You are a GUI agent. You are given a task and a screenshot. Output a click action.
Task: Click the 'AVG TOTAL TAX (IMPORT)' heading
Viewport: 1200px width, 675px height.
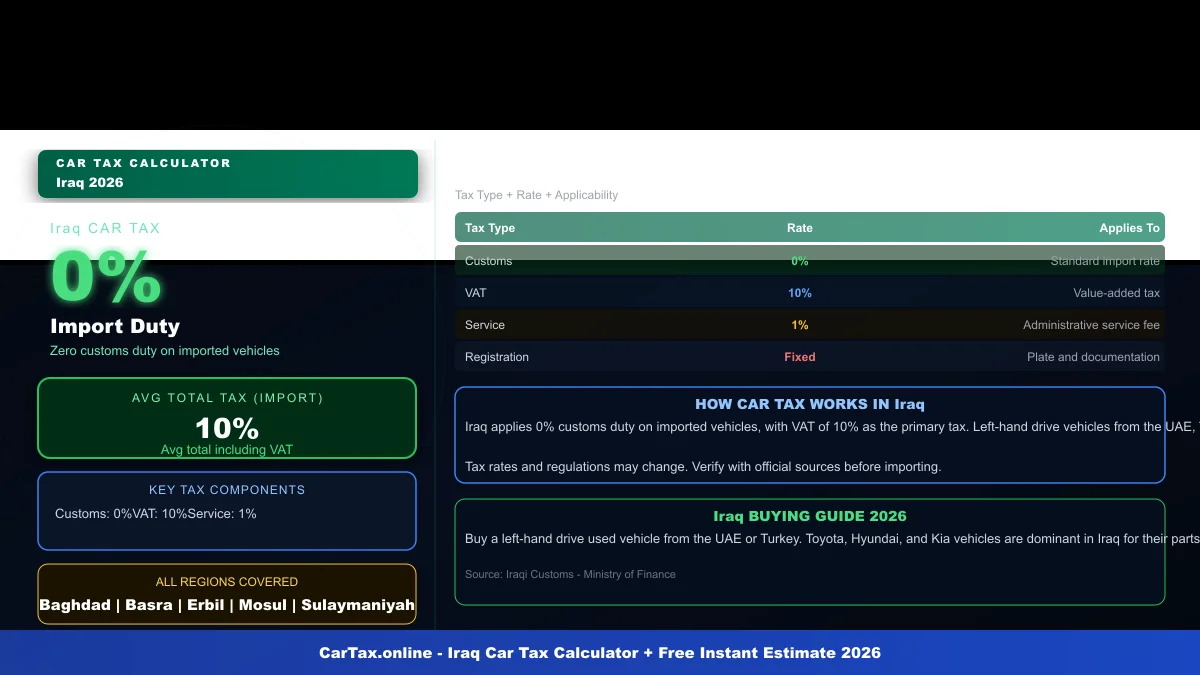point(228,398)
